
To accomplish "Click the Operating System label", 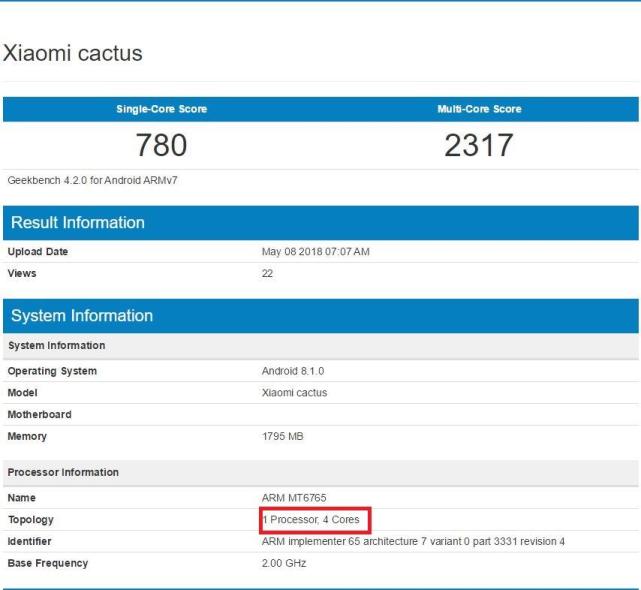I will tap(52, 371).
